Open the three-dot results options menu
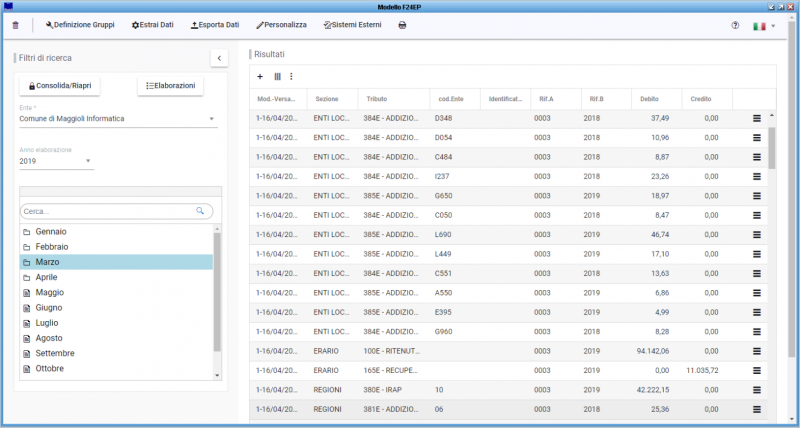 pyautogui.click(x=291, y=76)
